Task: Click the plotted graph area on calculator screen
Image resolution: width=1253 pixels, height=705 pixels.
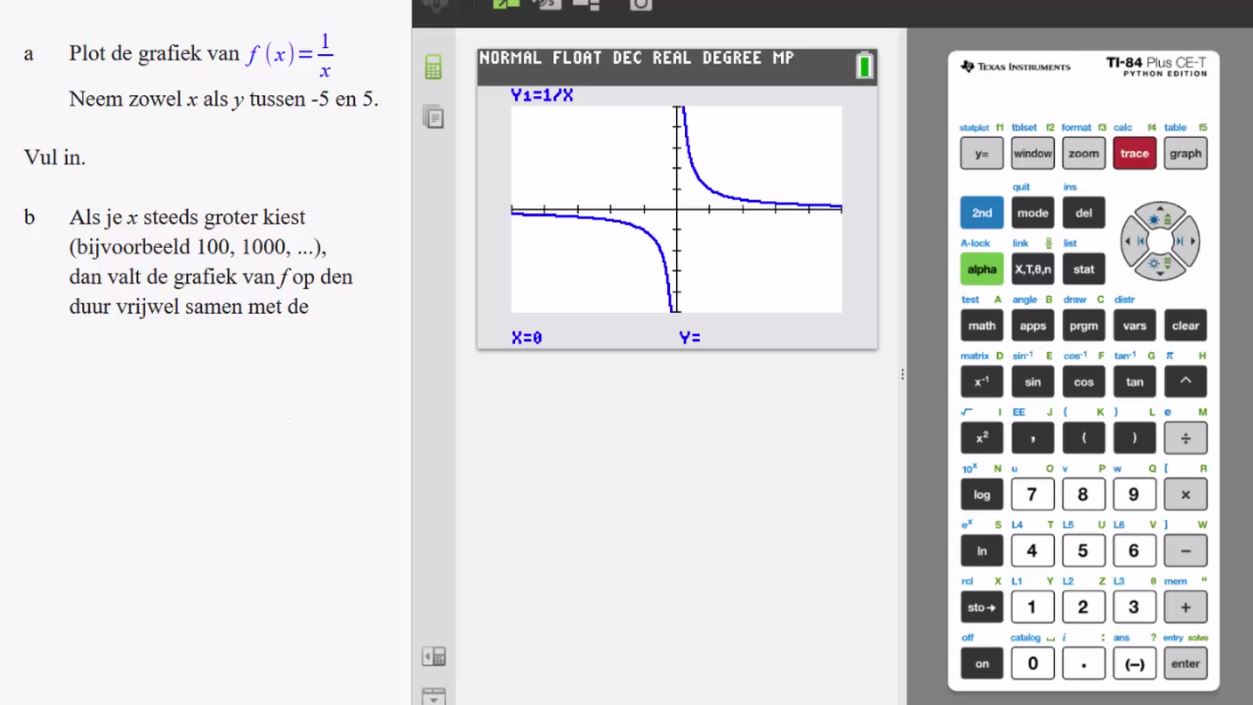Action: 676,209
